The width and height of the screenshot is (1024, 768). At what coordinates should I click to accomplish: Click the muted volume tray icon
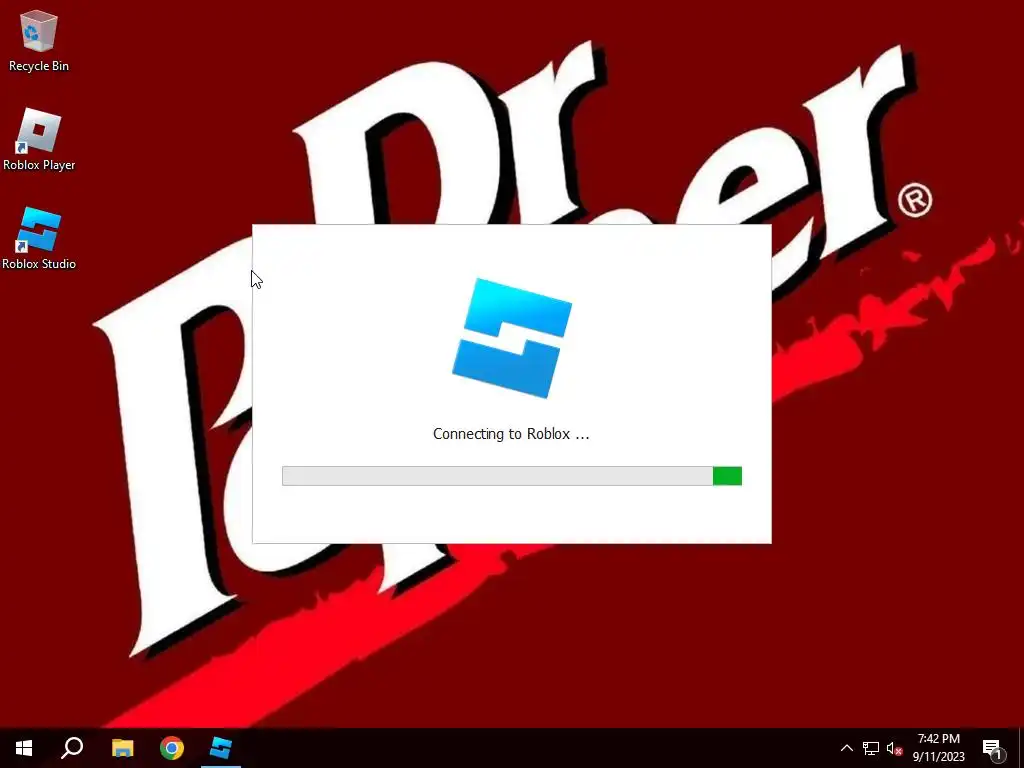coord(895,748)
